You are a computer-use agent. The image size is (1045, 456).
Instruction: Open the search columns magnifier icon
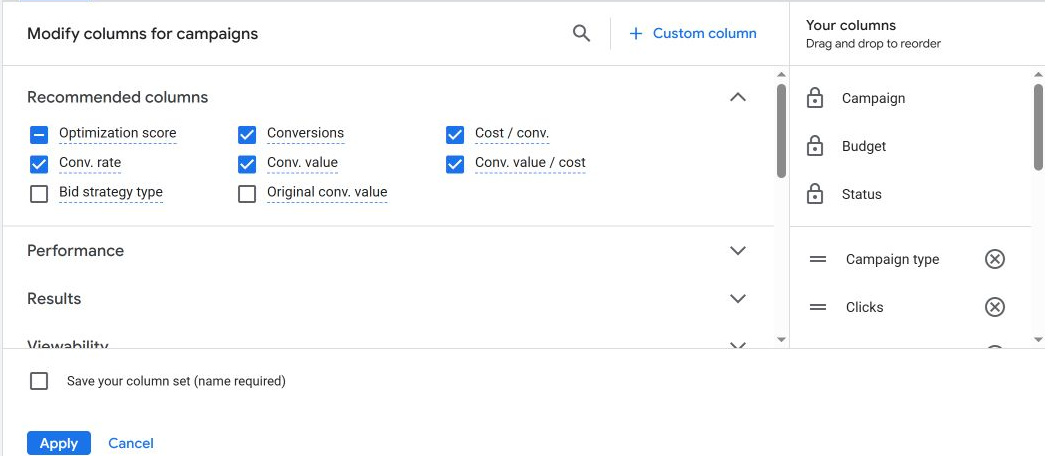click(581, 33)
